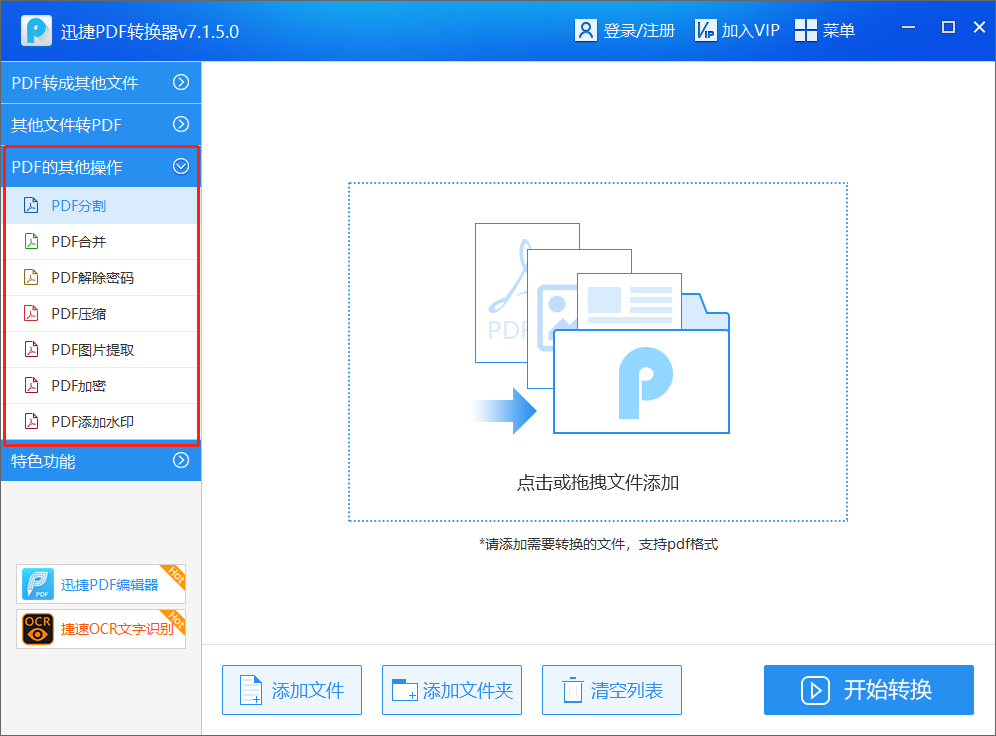Expand 特色功能 with its arrow
Viewport: 996px width, 736px height.
click(181, 460)
